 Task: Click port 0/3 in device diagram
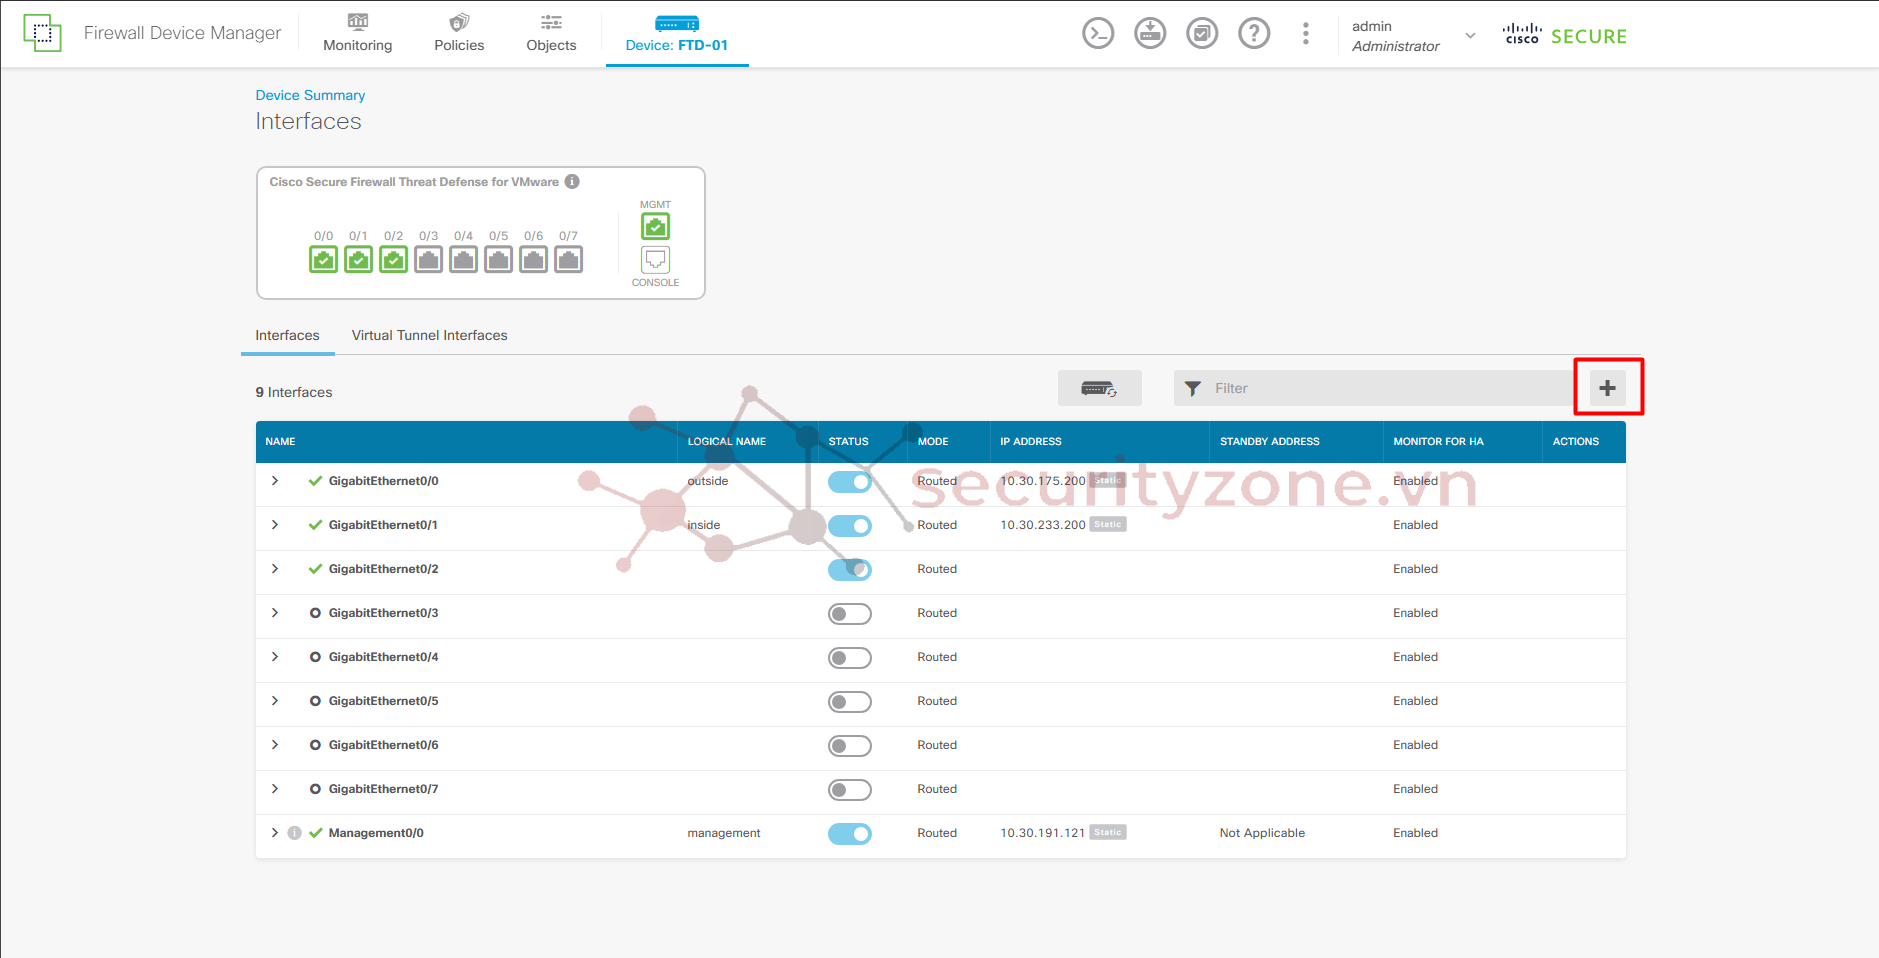coord(428,260)
